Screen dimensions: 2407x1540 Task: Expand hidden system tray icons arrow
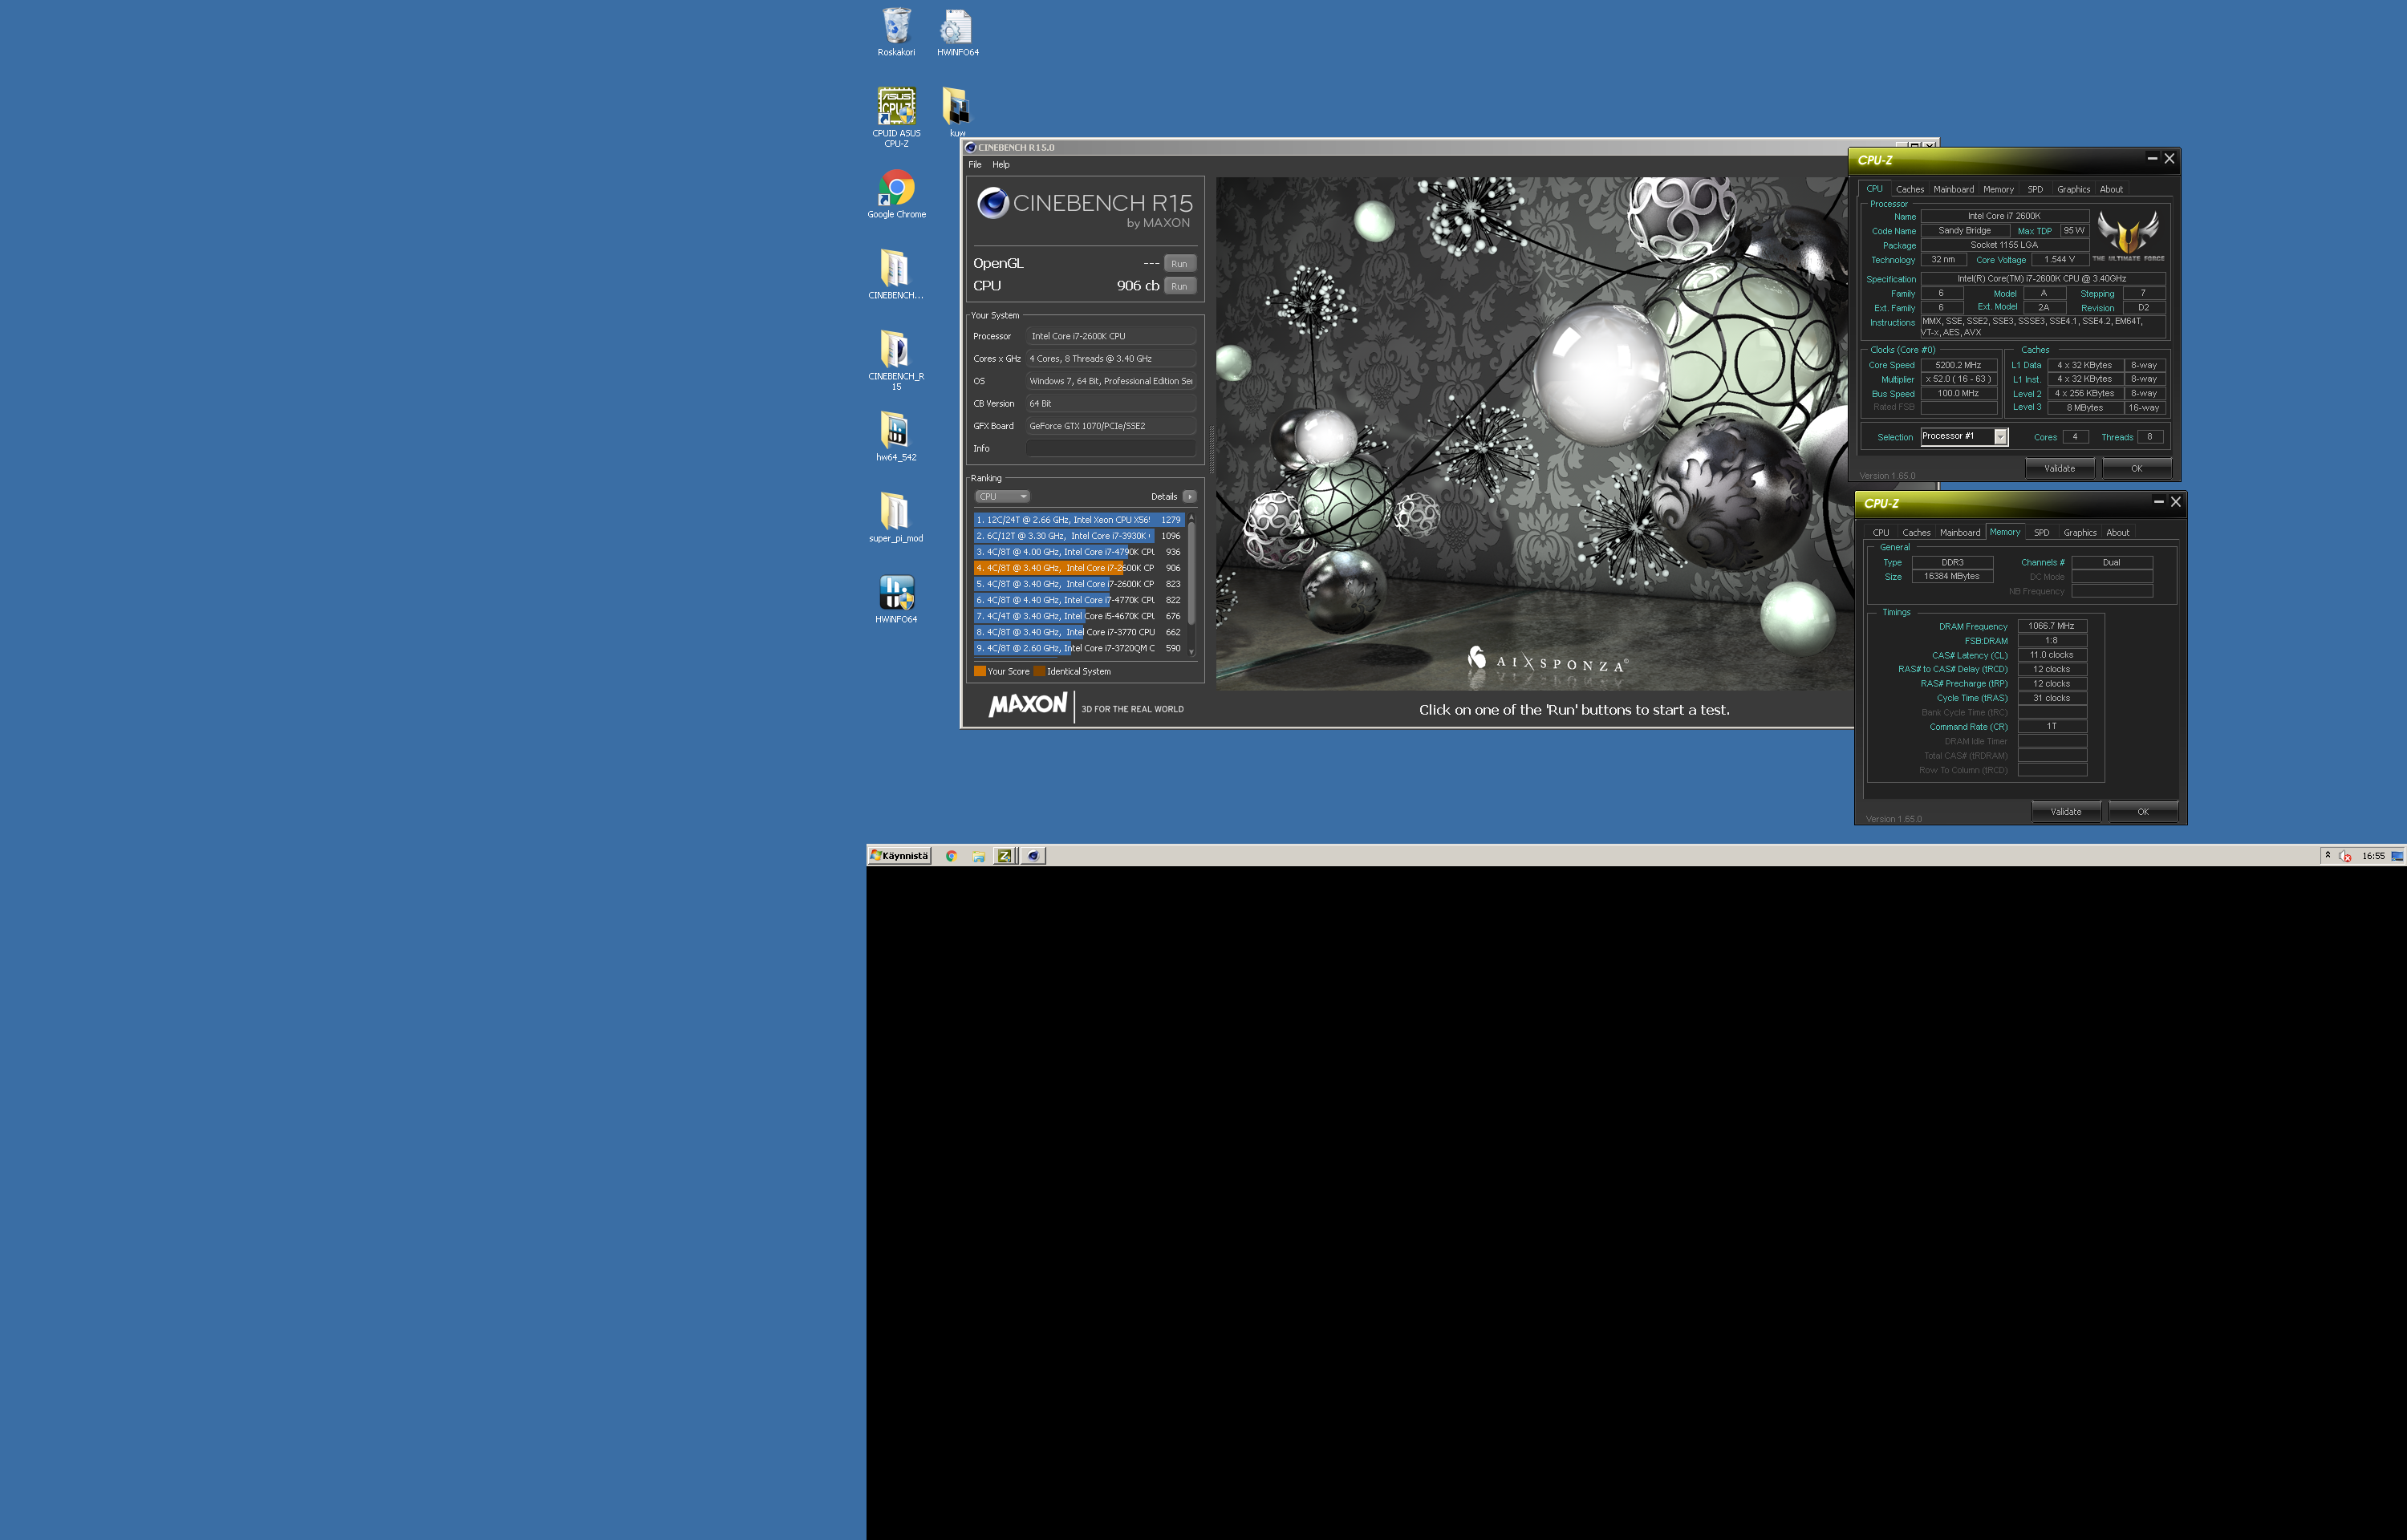(2328, 855)
